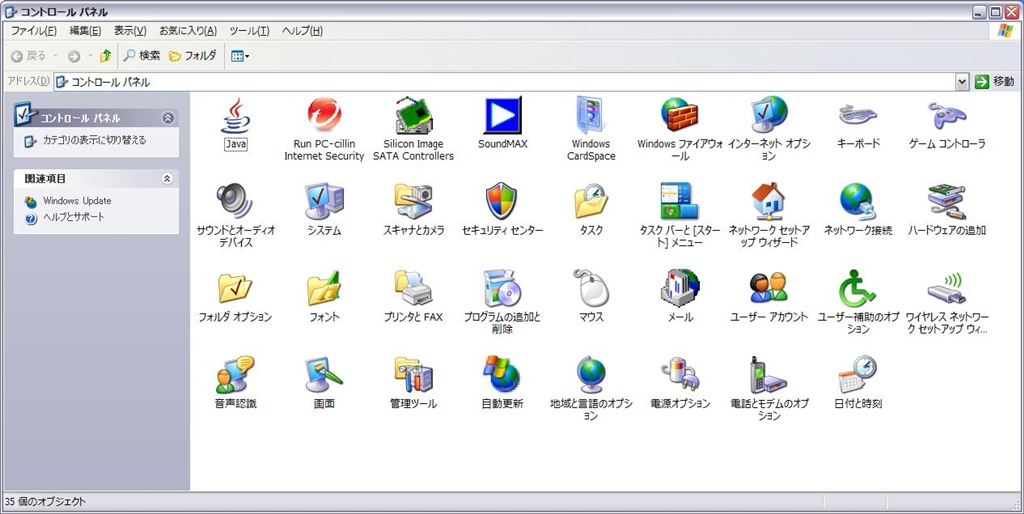Image resolution: width=1024 pixels, height=514 pixels.
Task: Click the 移動 go button
Action: point(995,82)
